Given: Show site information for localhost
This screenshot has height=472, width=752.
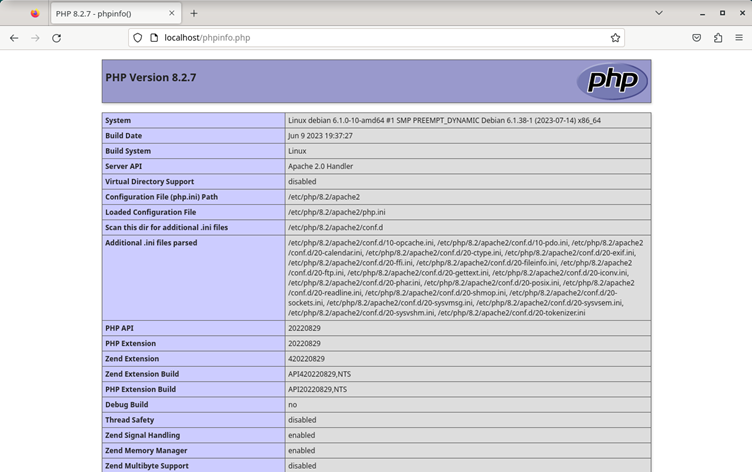Looking at the screenshot, I should click(x=154, y=38).
